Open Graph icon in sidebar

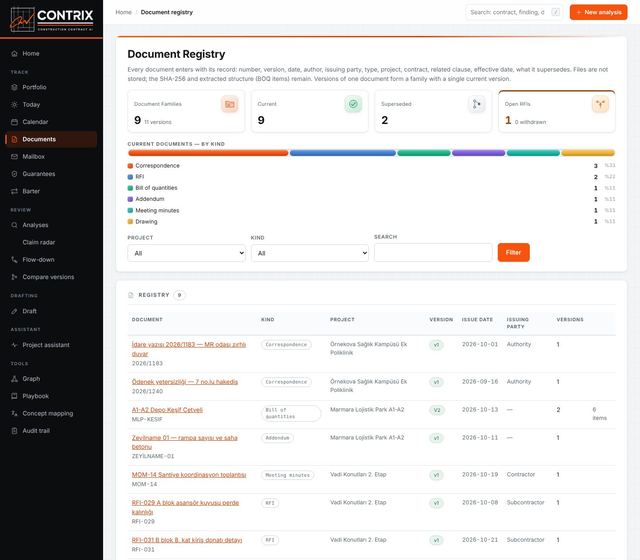pyautogui.click(x=14, y=379)
